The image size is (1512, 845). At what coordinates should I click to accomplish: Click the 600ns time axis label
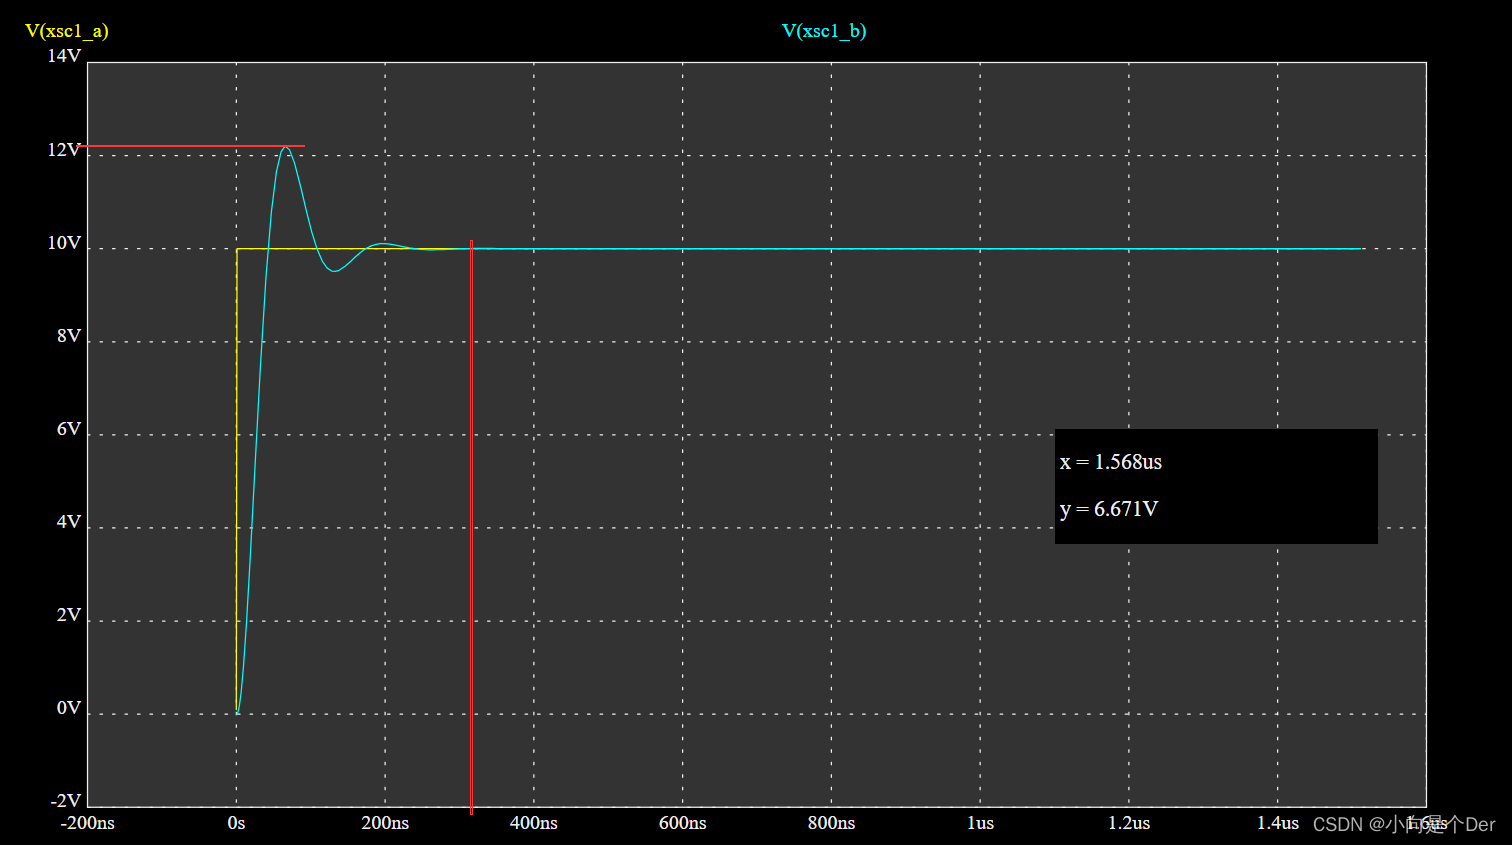[x=683, y=823]
